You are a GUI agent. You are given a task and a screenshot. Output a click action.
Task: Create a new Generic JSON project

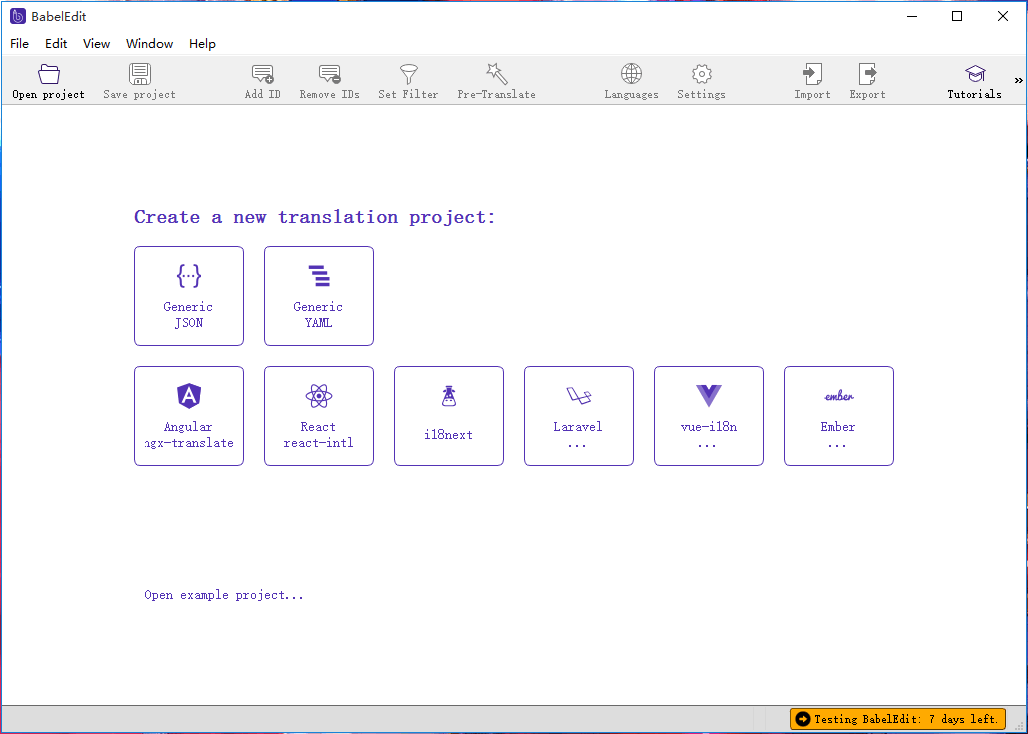[188, 296]
